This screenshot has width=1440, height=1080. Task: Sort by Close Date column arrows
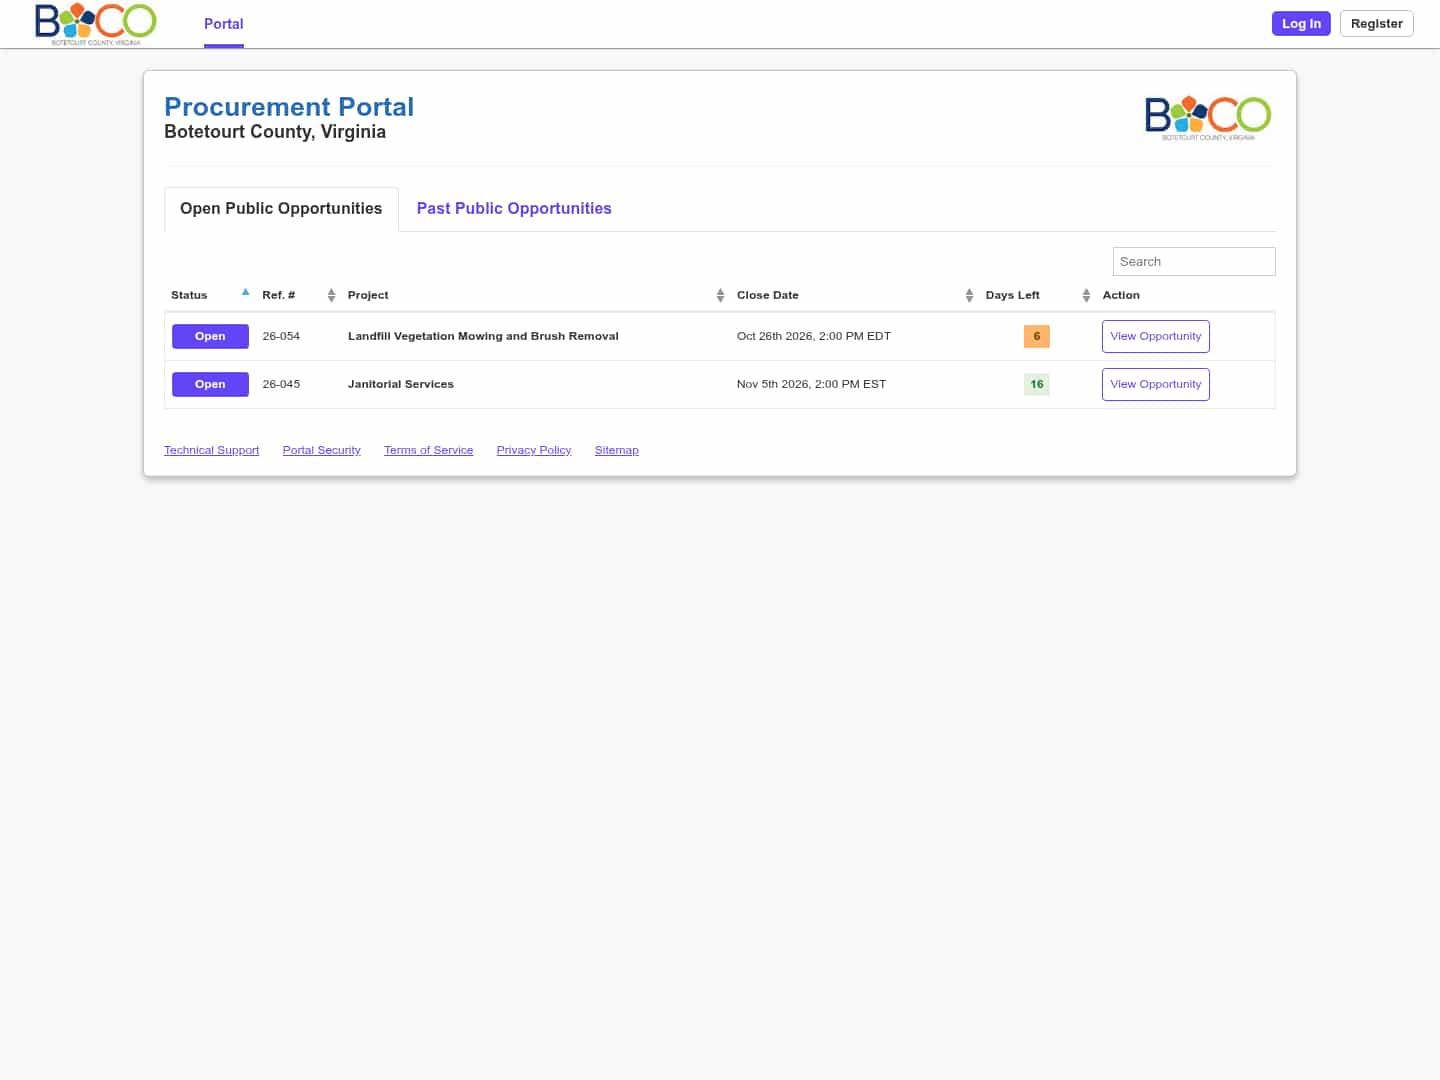(x=969, y=295)
